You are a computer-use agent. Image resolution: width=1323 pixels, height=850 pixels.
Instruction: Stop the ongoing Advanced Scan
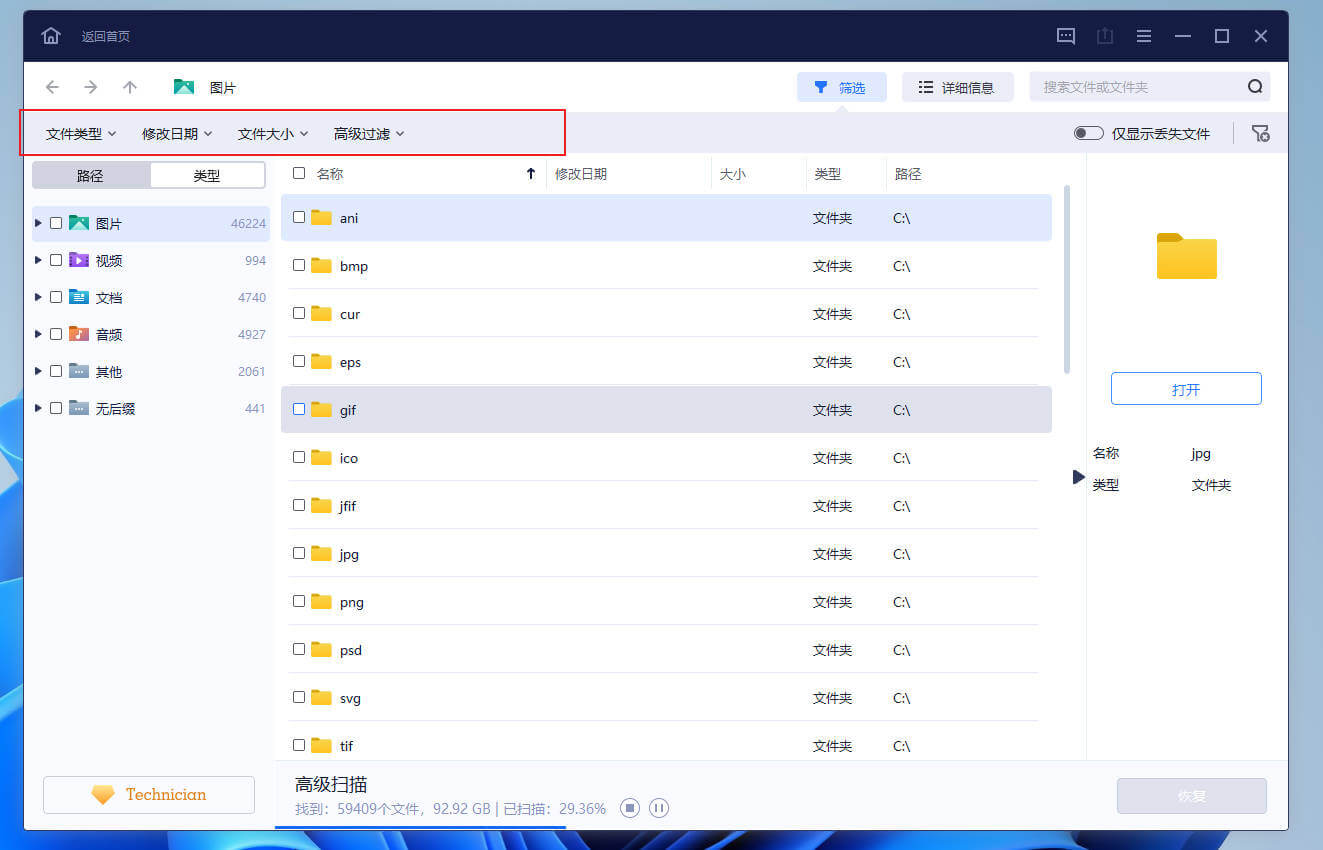(x=630, y=808)
